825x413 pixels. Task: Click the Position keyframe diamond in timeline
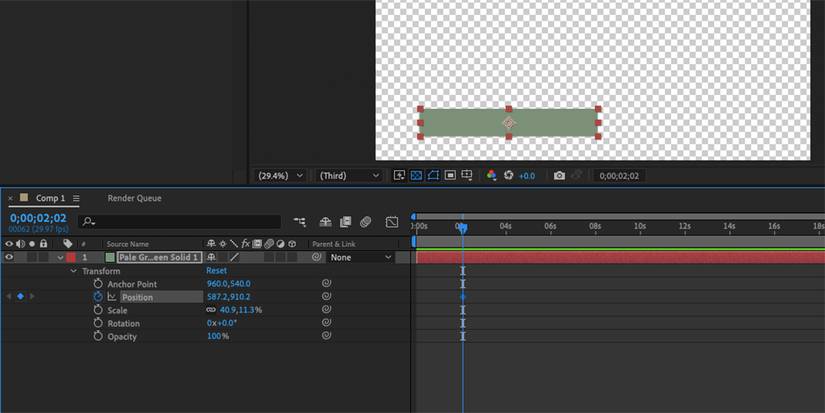[x=462, y=297]
